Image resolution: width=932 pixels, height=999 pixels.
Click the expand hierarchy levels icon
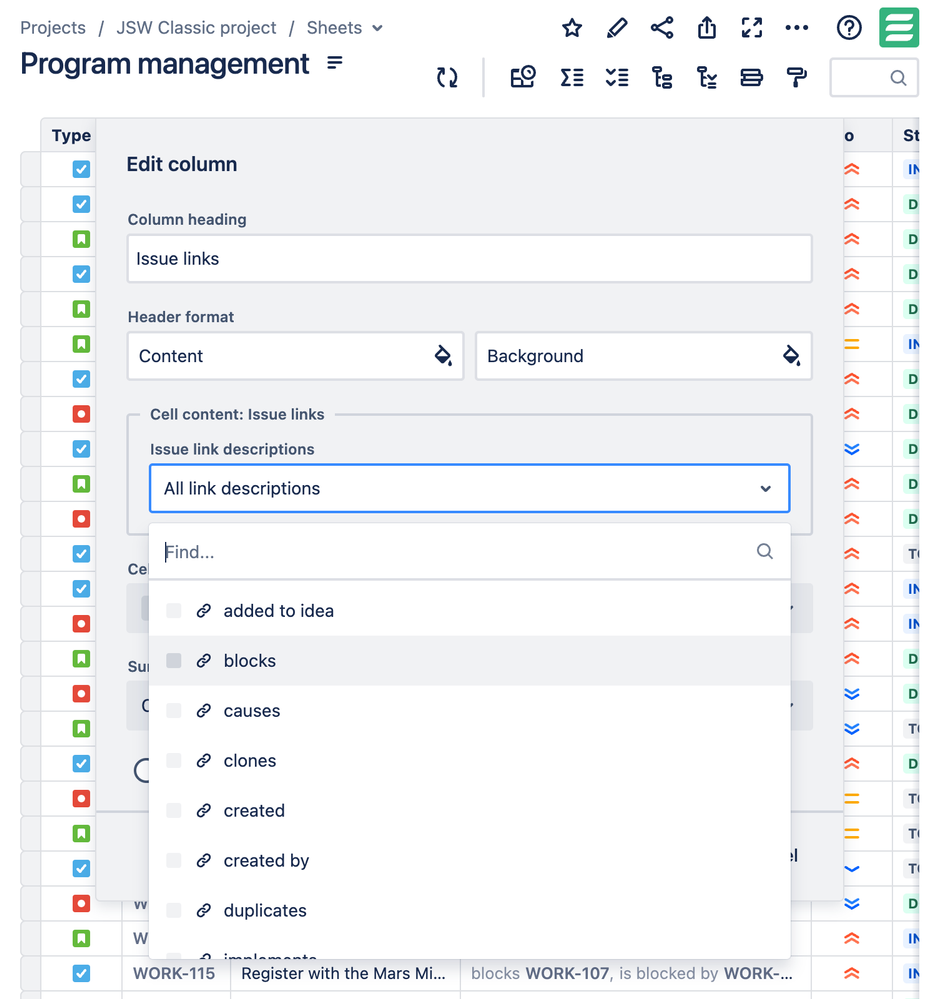pyautogui.click(x=706, y=78)
